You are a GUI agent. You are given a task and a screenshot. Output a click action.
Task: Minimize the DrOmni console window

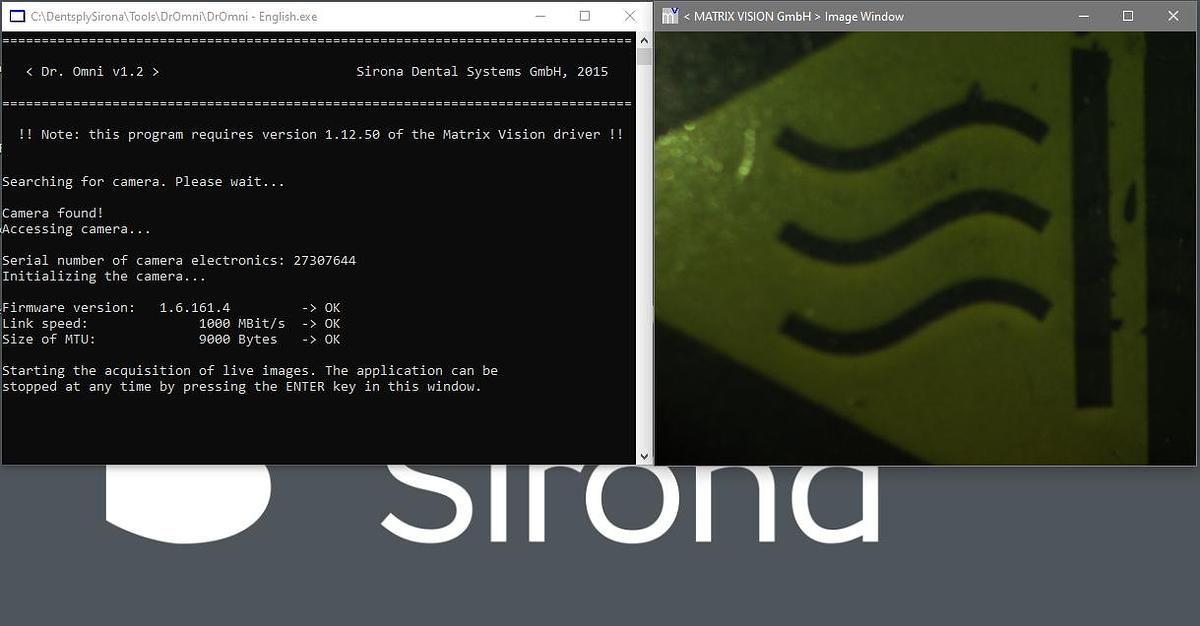click(x=540, y=16)
